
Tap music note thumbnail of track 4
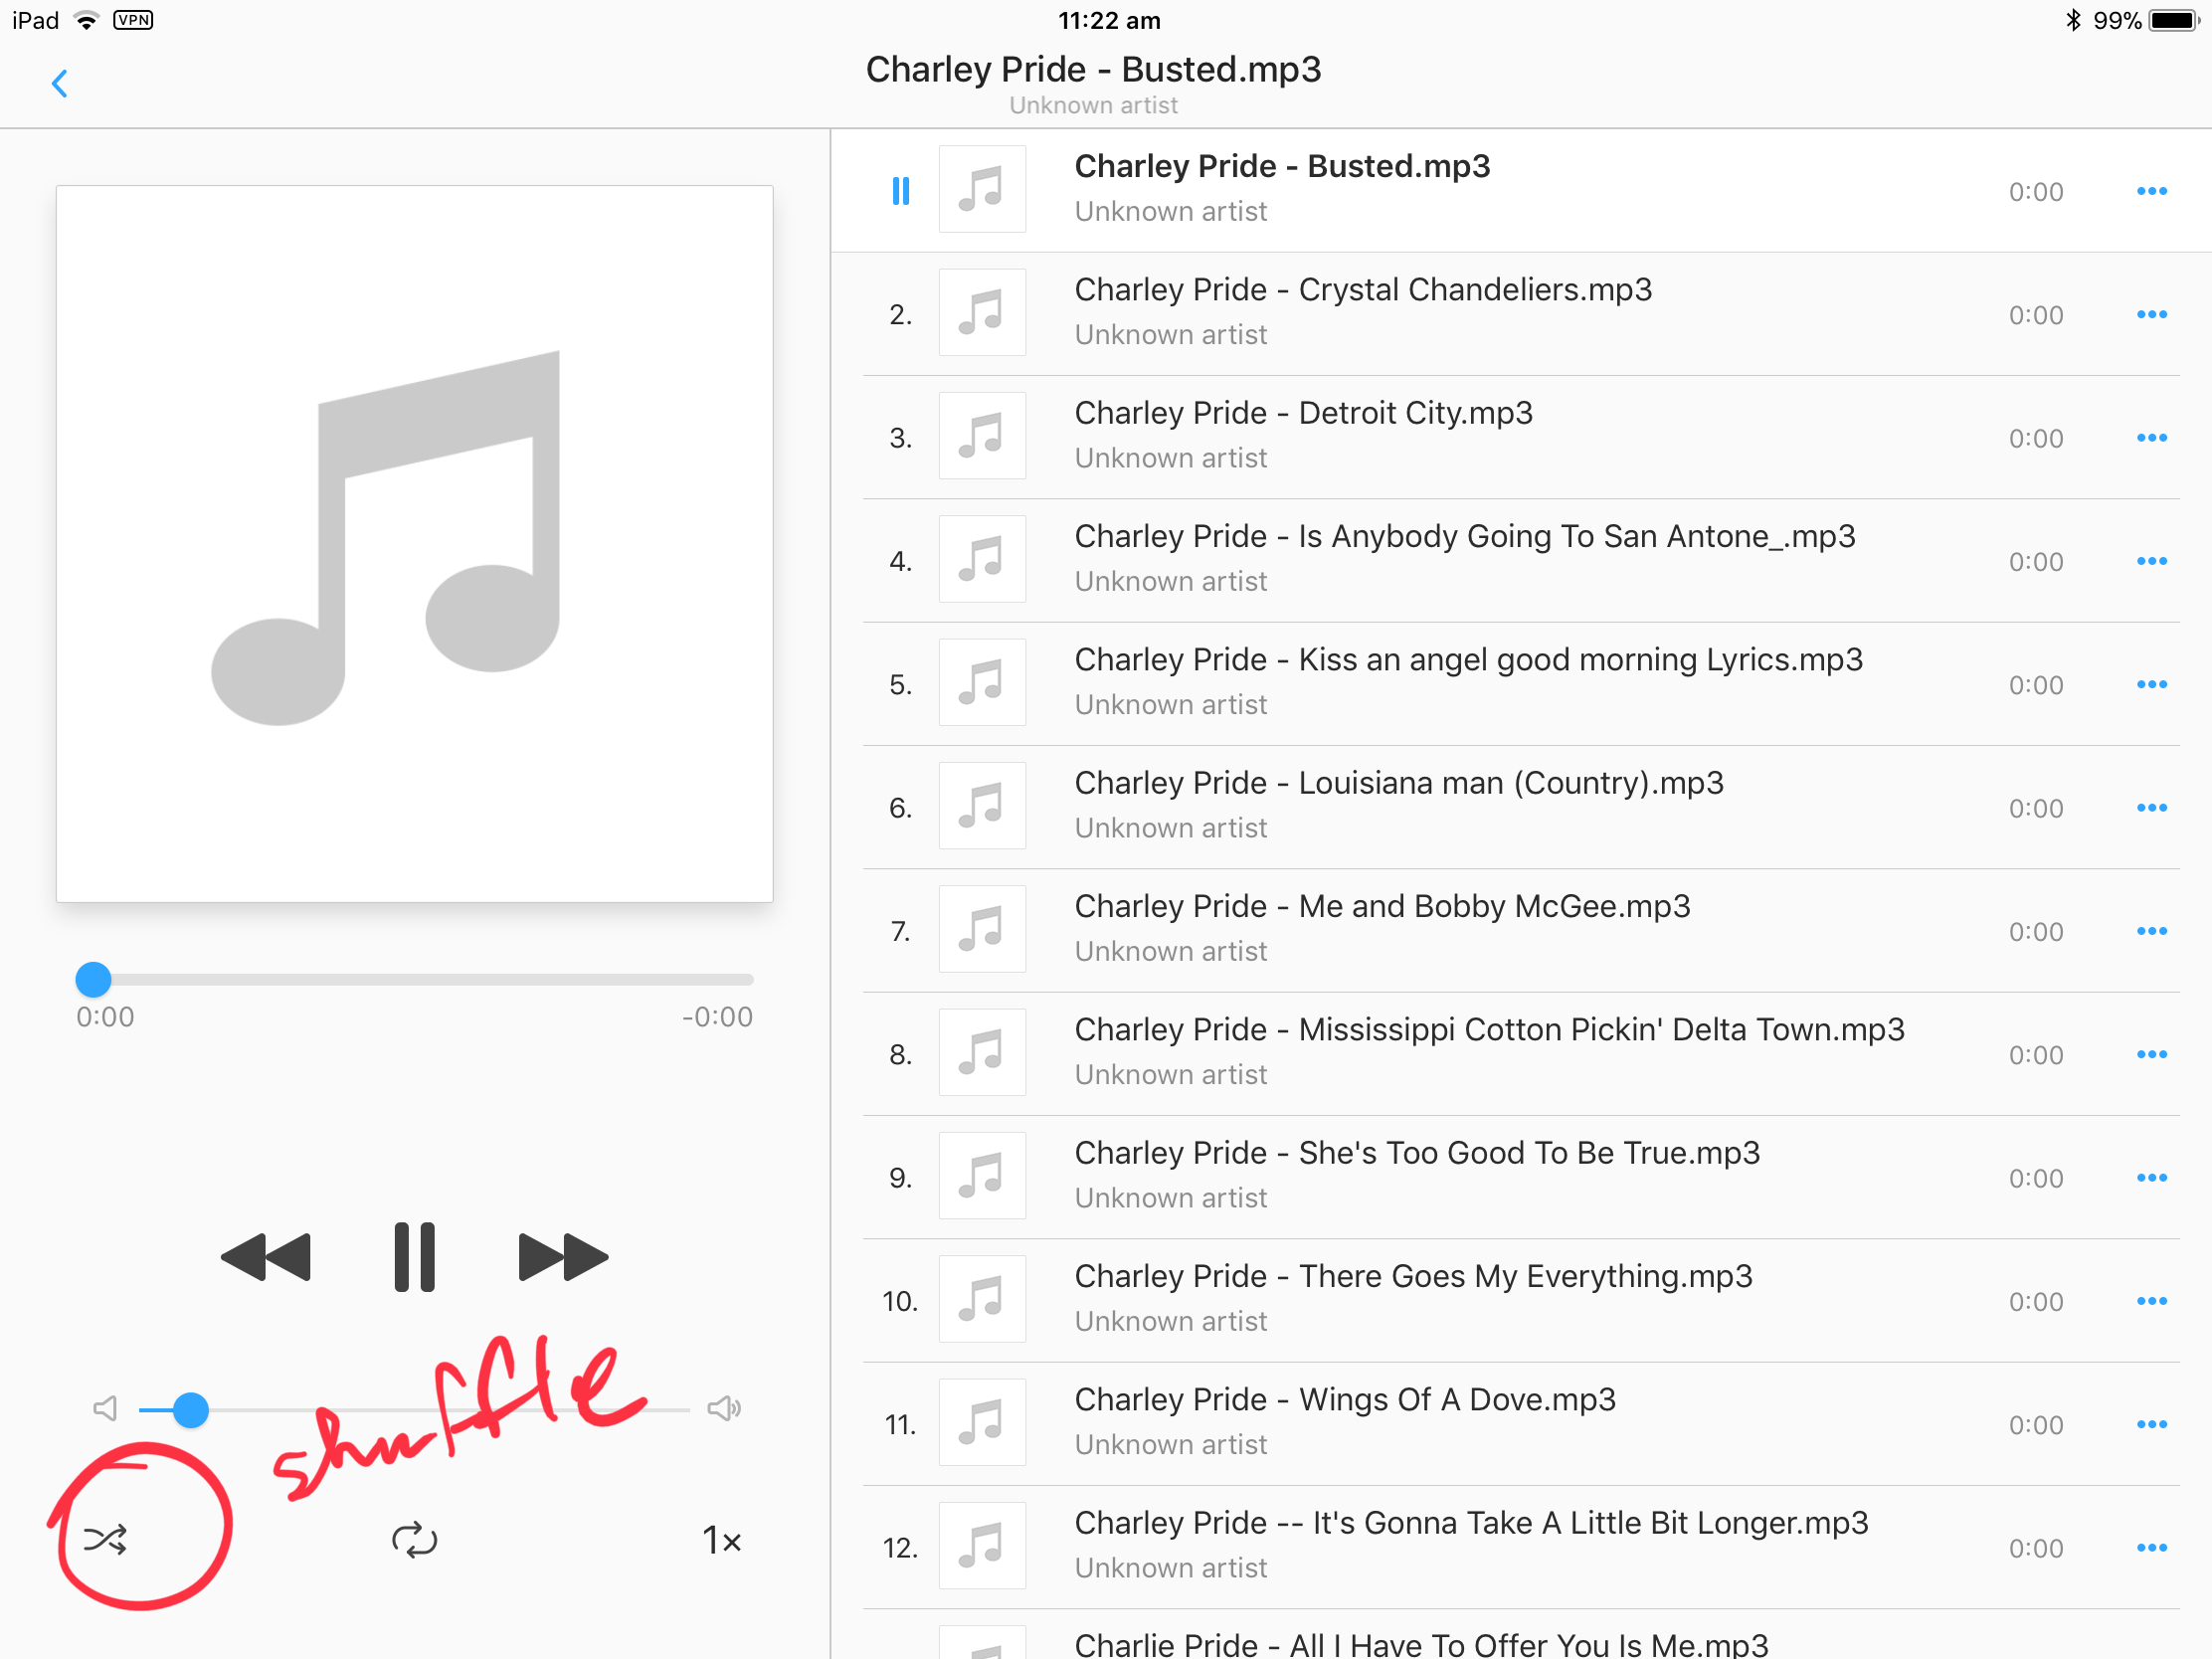[x=982, y=560]
